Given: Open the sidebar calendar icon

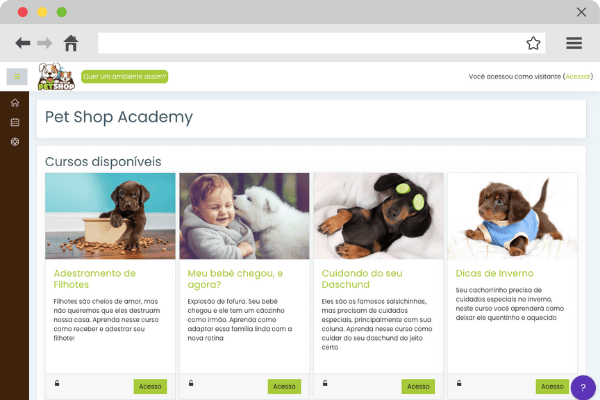Looking at the screenshot, I should click(x=15, y=122).
